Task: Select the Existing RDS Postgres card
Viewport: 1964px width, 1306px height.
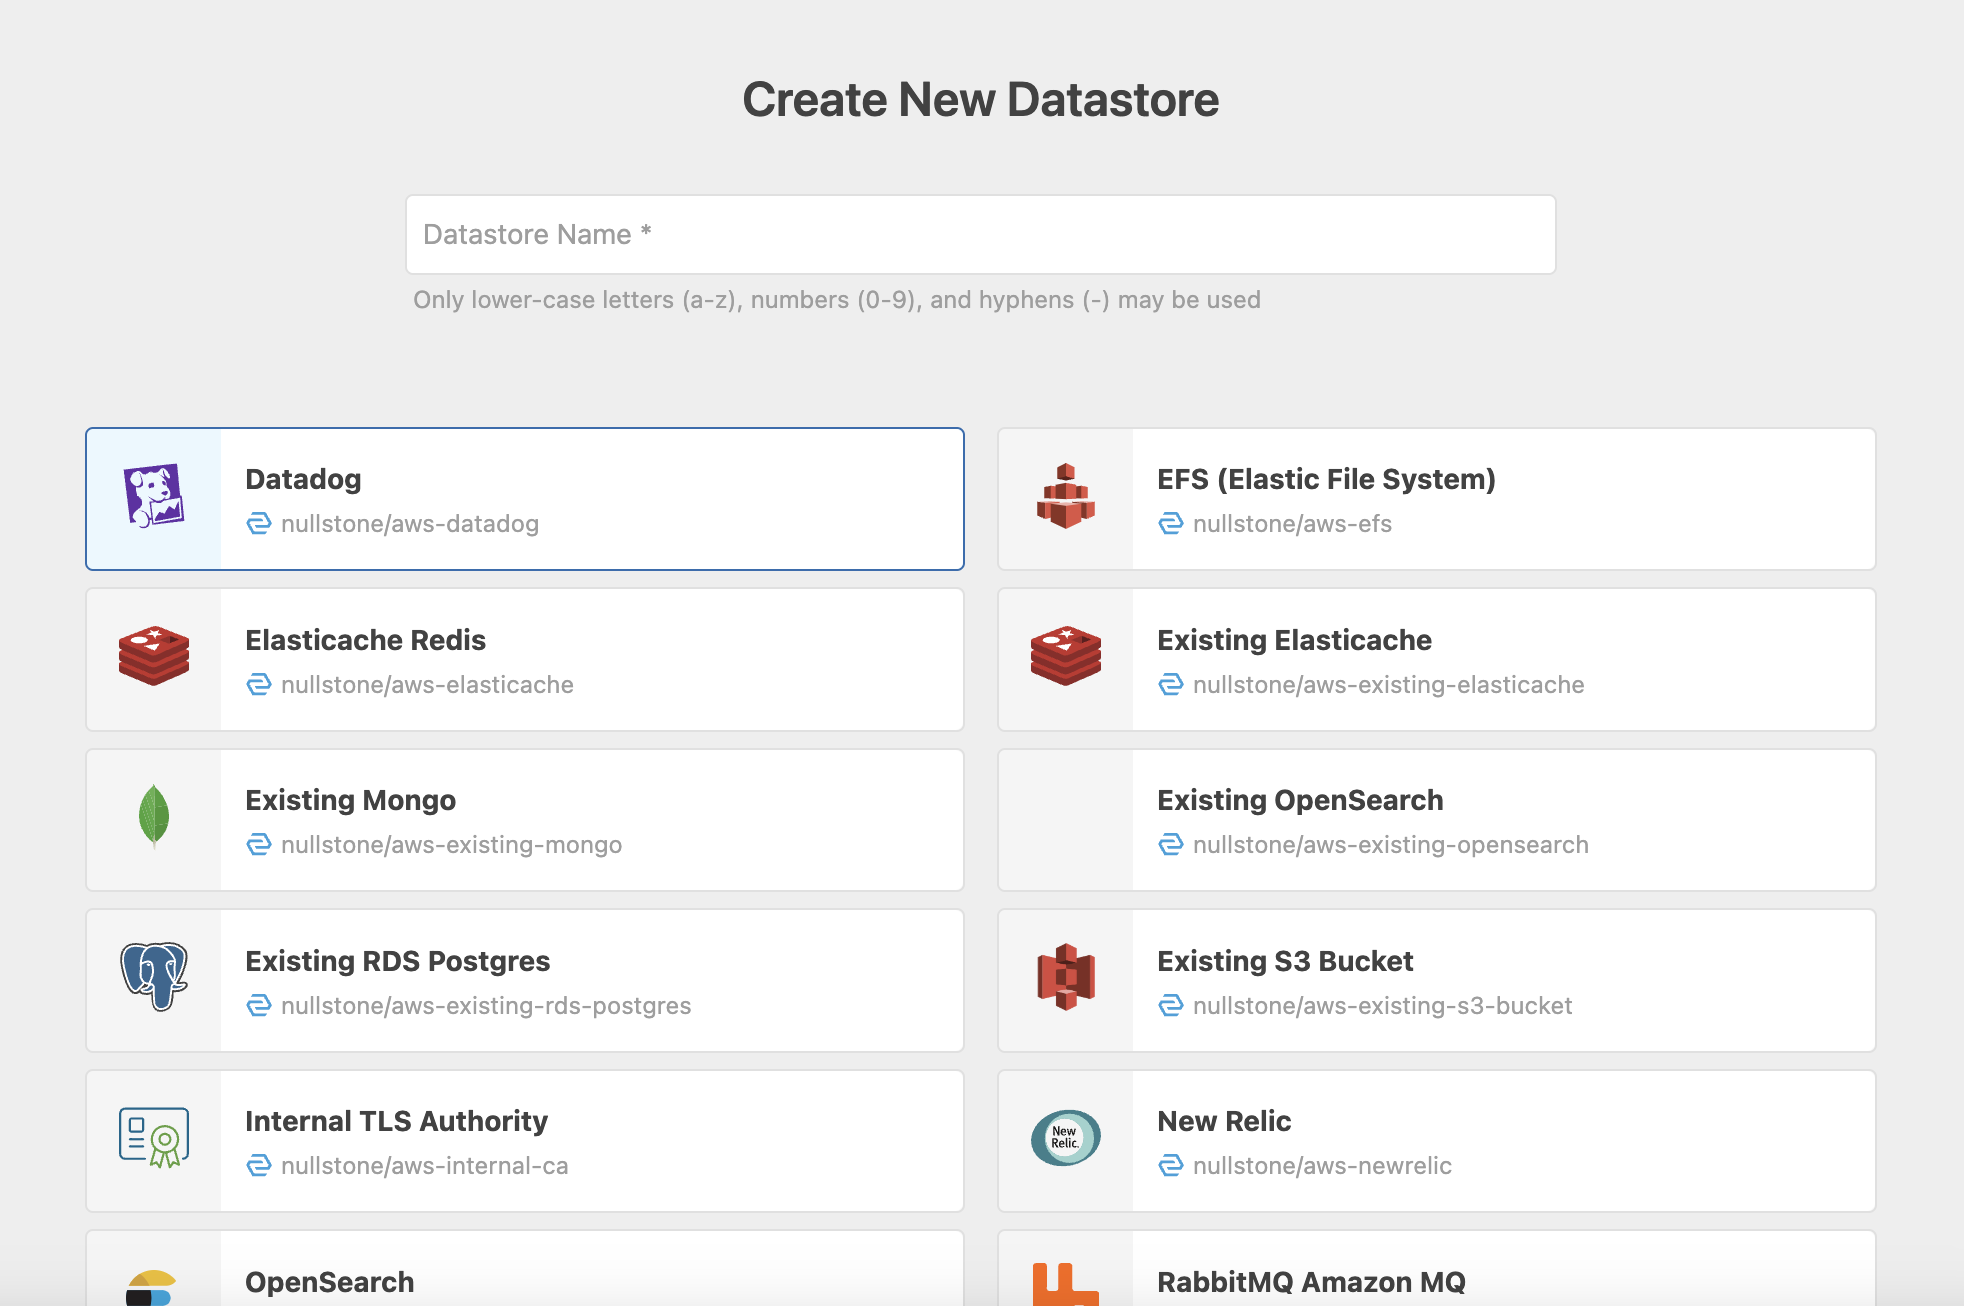Action: 525,980
